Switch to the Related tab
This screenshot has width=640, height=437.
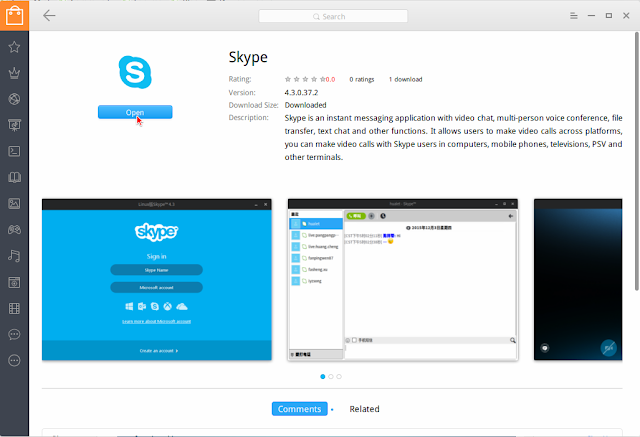[x=364, y=409]
